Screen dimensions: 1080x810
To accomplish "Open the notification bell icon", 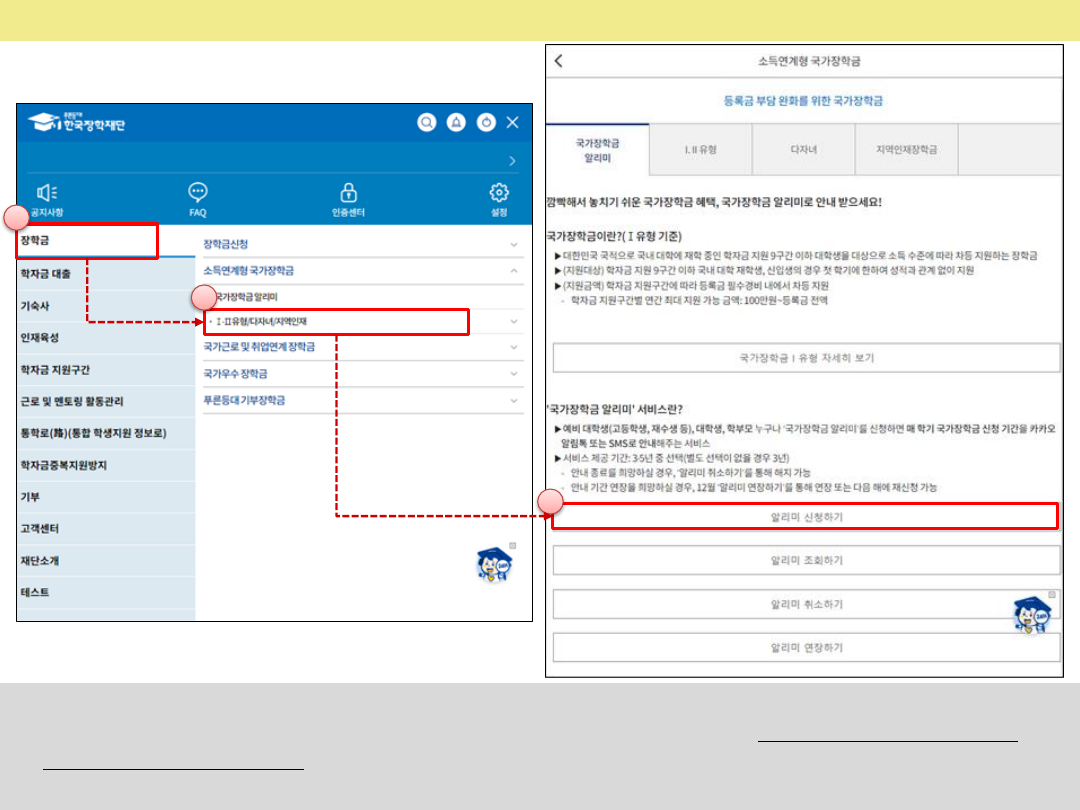I will tap(456, 122).
